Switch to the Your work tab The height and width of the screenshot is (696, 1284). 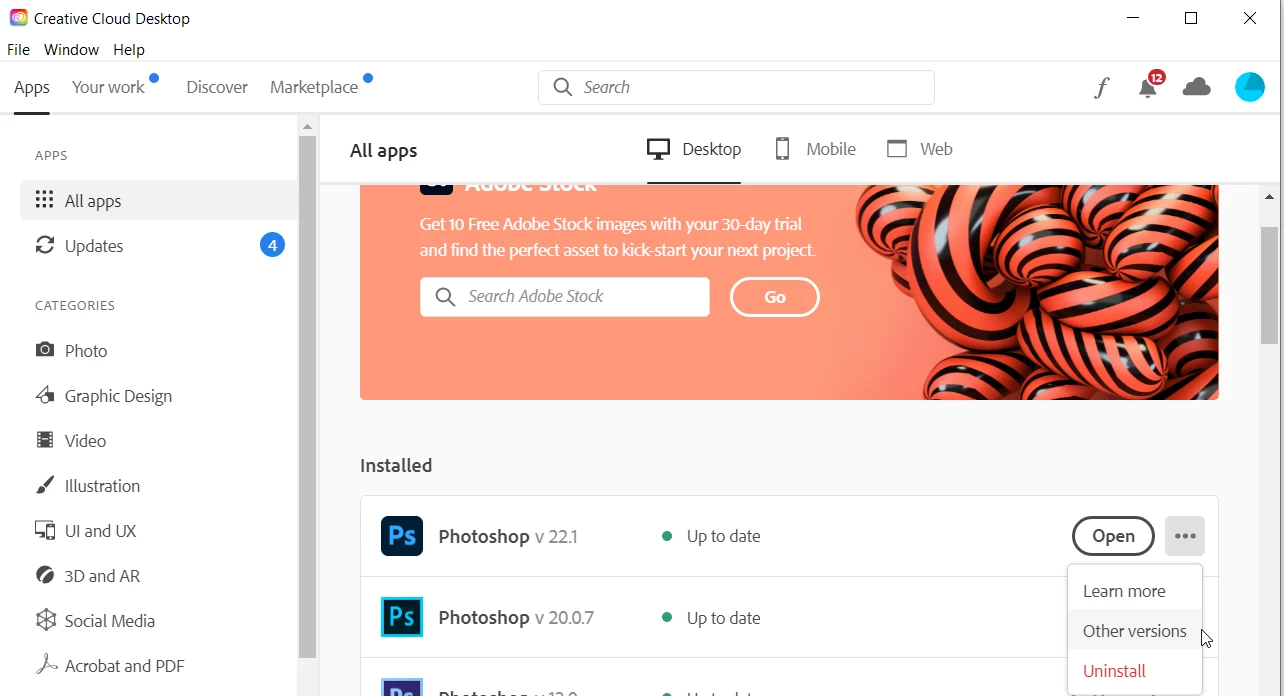coord(108,87)
